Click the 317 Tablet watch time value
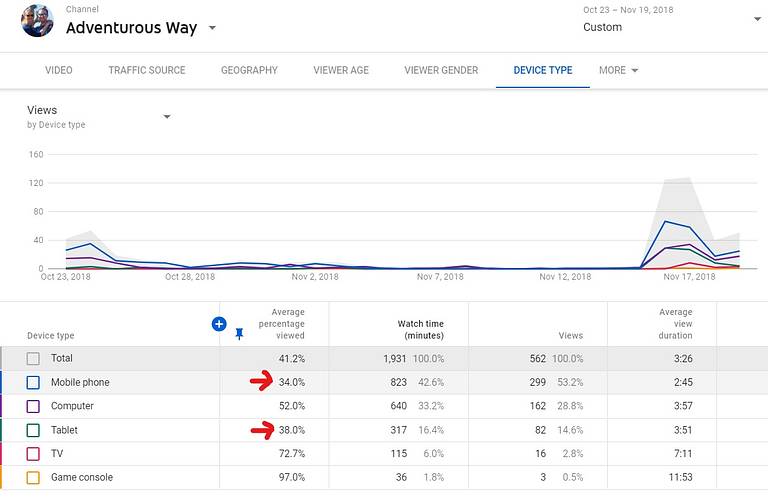The image size is (768, 499). 398,430
